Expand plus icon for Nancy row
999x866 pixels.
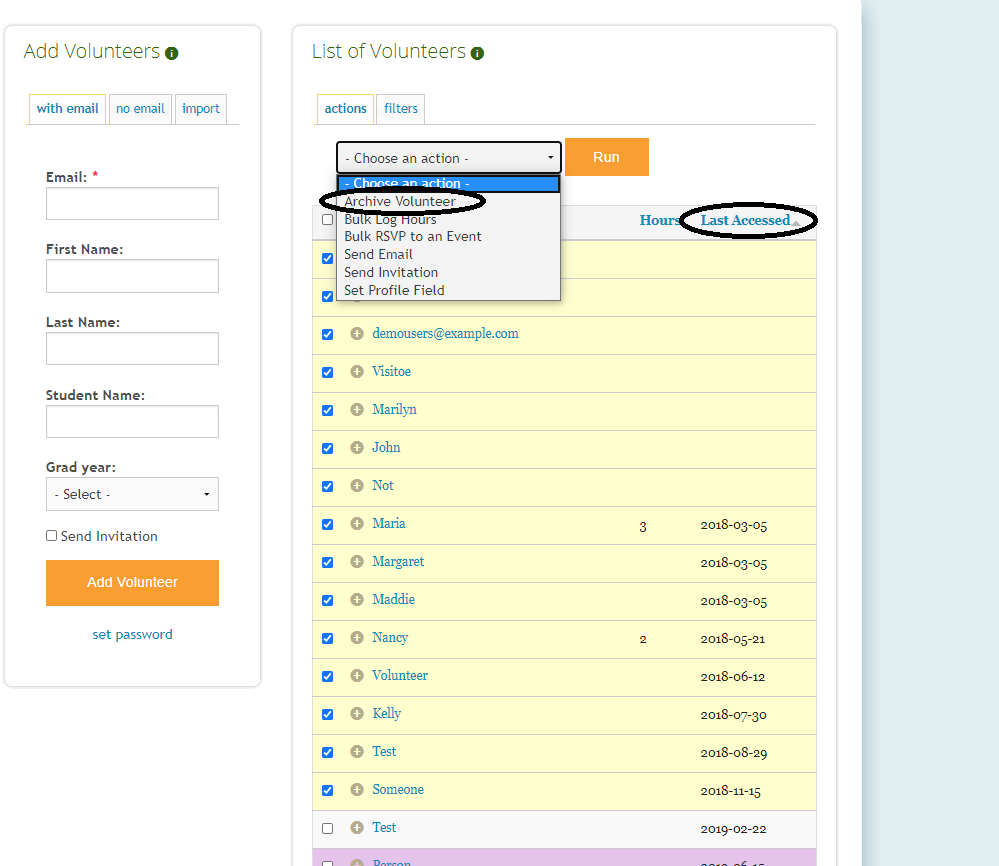357,637
